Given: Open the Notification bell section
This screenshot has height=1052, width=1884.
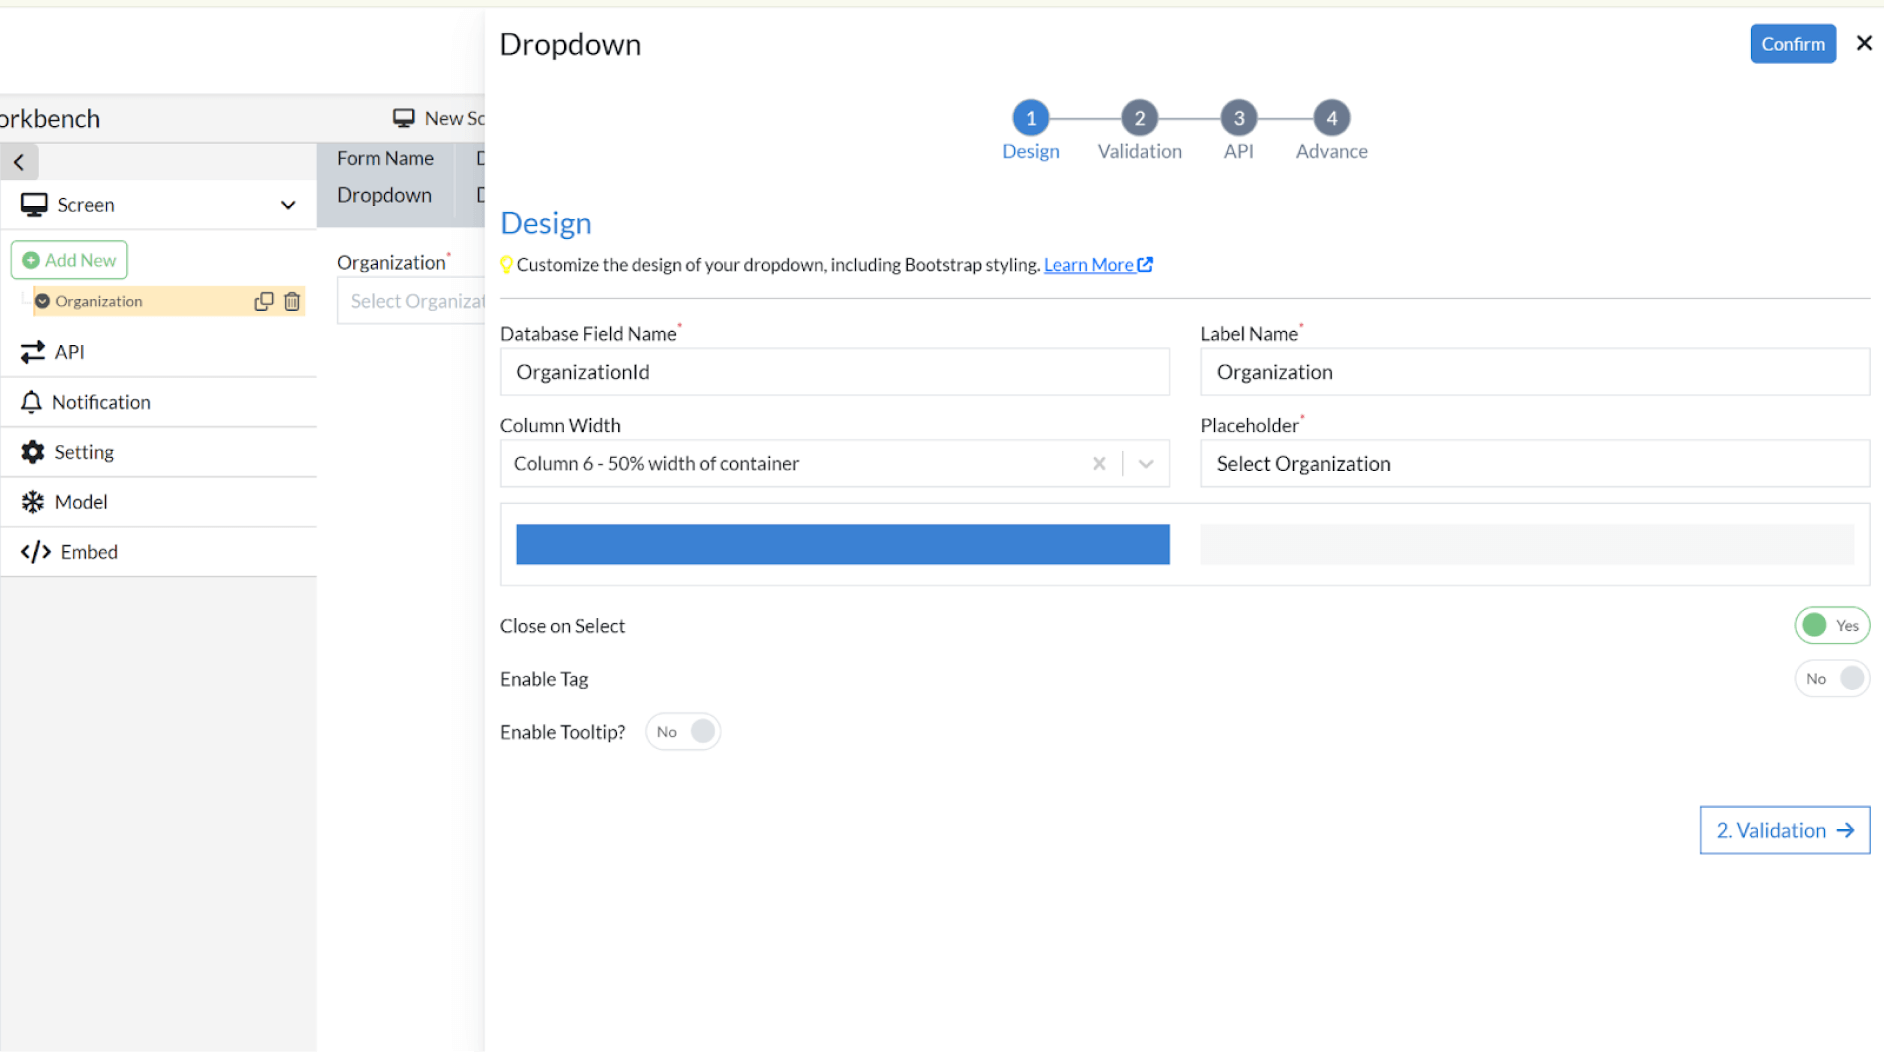Looking at the screenshot, I should click(100, 402).
